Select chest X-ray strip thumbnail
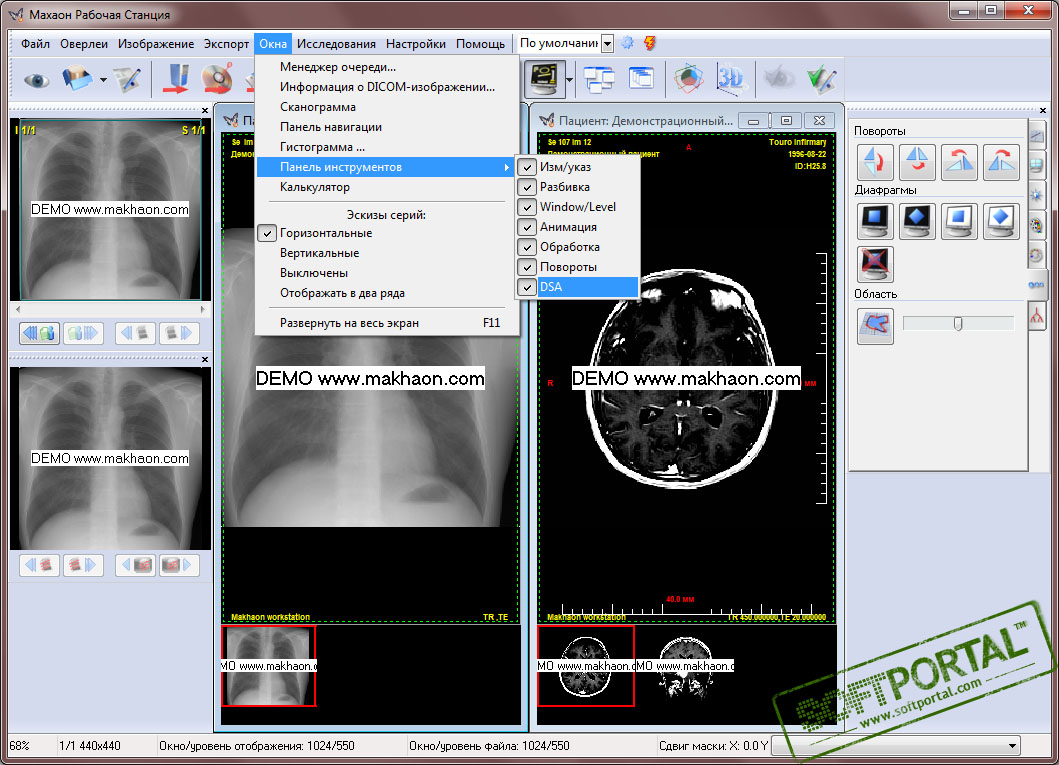Viewport: 1059px width, 765px height. 268,666
